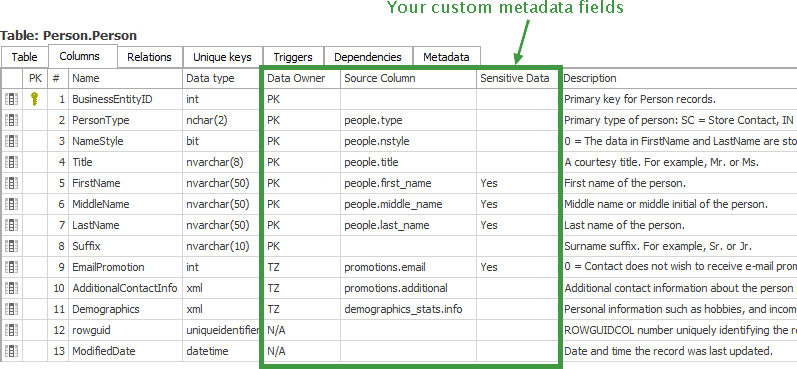Click column icon in AdditionalContactInfo row
This screenshot has width=797, height=369.
(12, 288)
